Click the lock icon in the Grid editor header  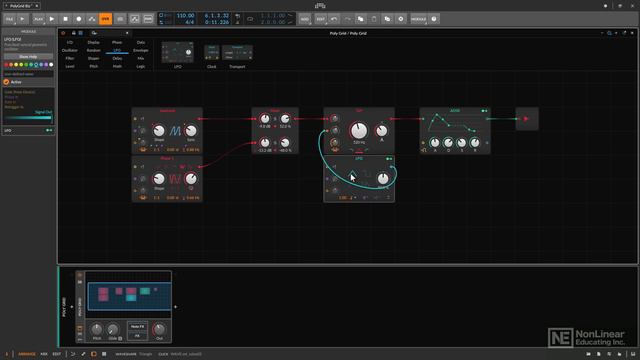click(x=73, y=33)
